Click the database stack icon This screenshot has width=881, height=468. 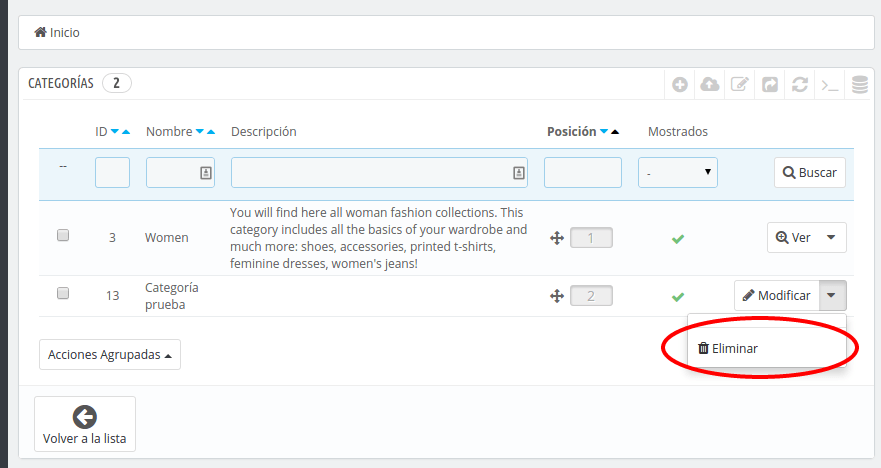pyautogui.click(x=860, y=85)
